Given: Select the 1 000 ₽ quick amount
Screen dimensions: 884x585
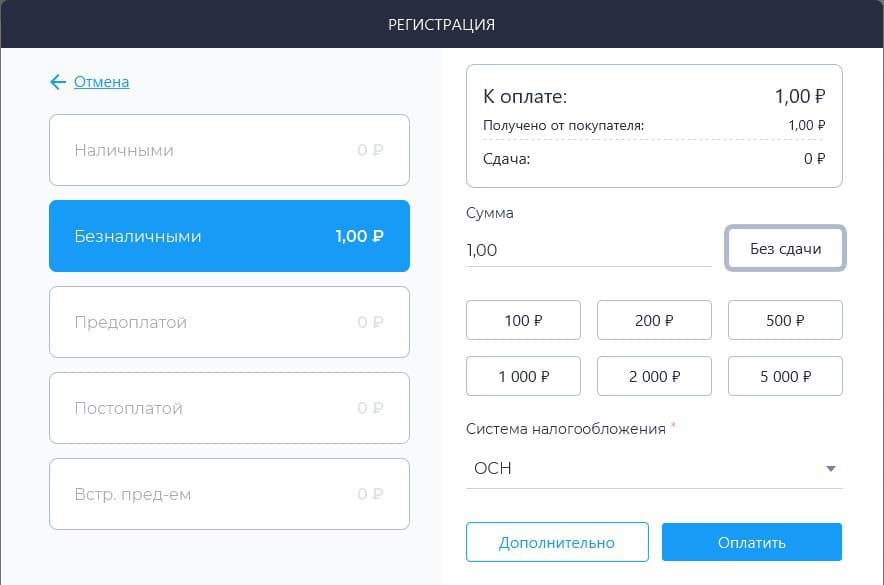Looking at the screenshot, I should pos(523,376).
